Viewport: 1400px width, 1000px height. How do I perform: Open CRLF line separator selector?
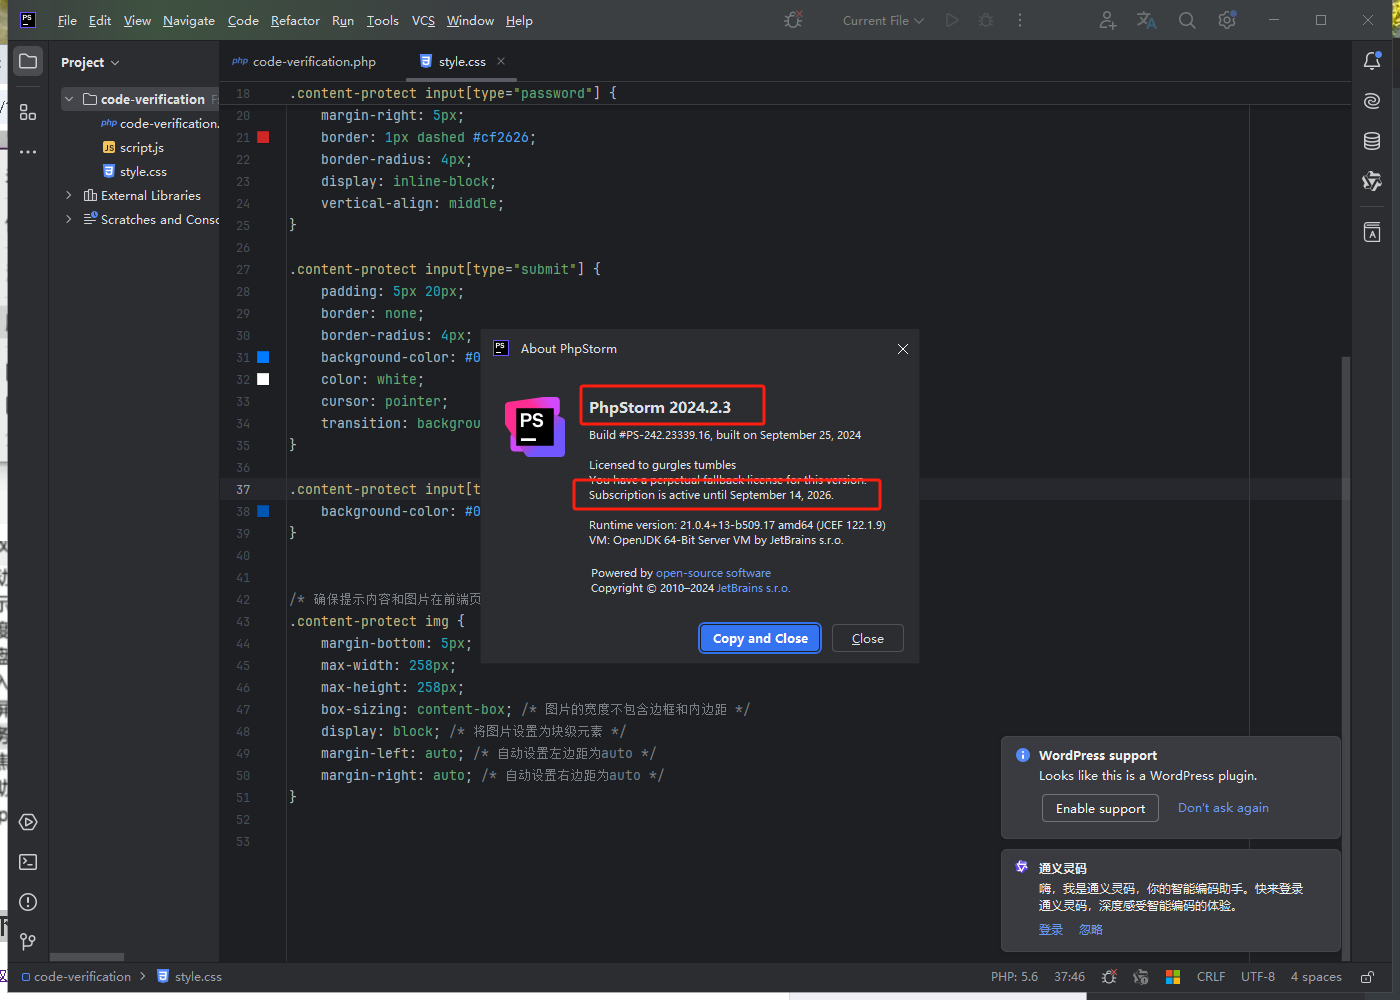point(1211,977)
